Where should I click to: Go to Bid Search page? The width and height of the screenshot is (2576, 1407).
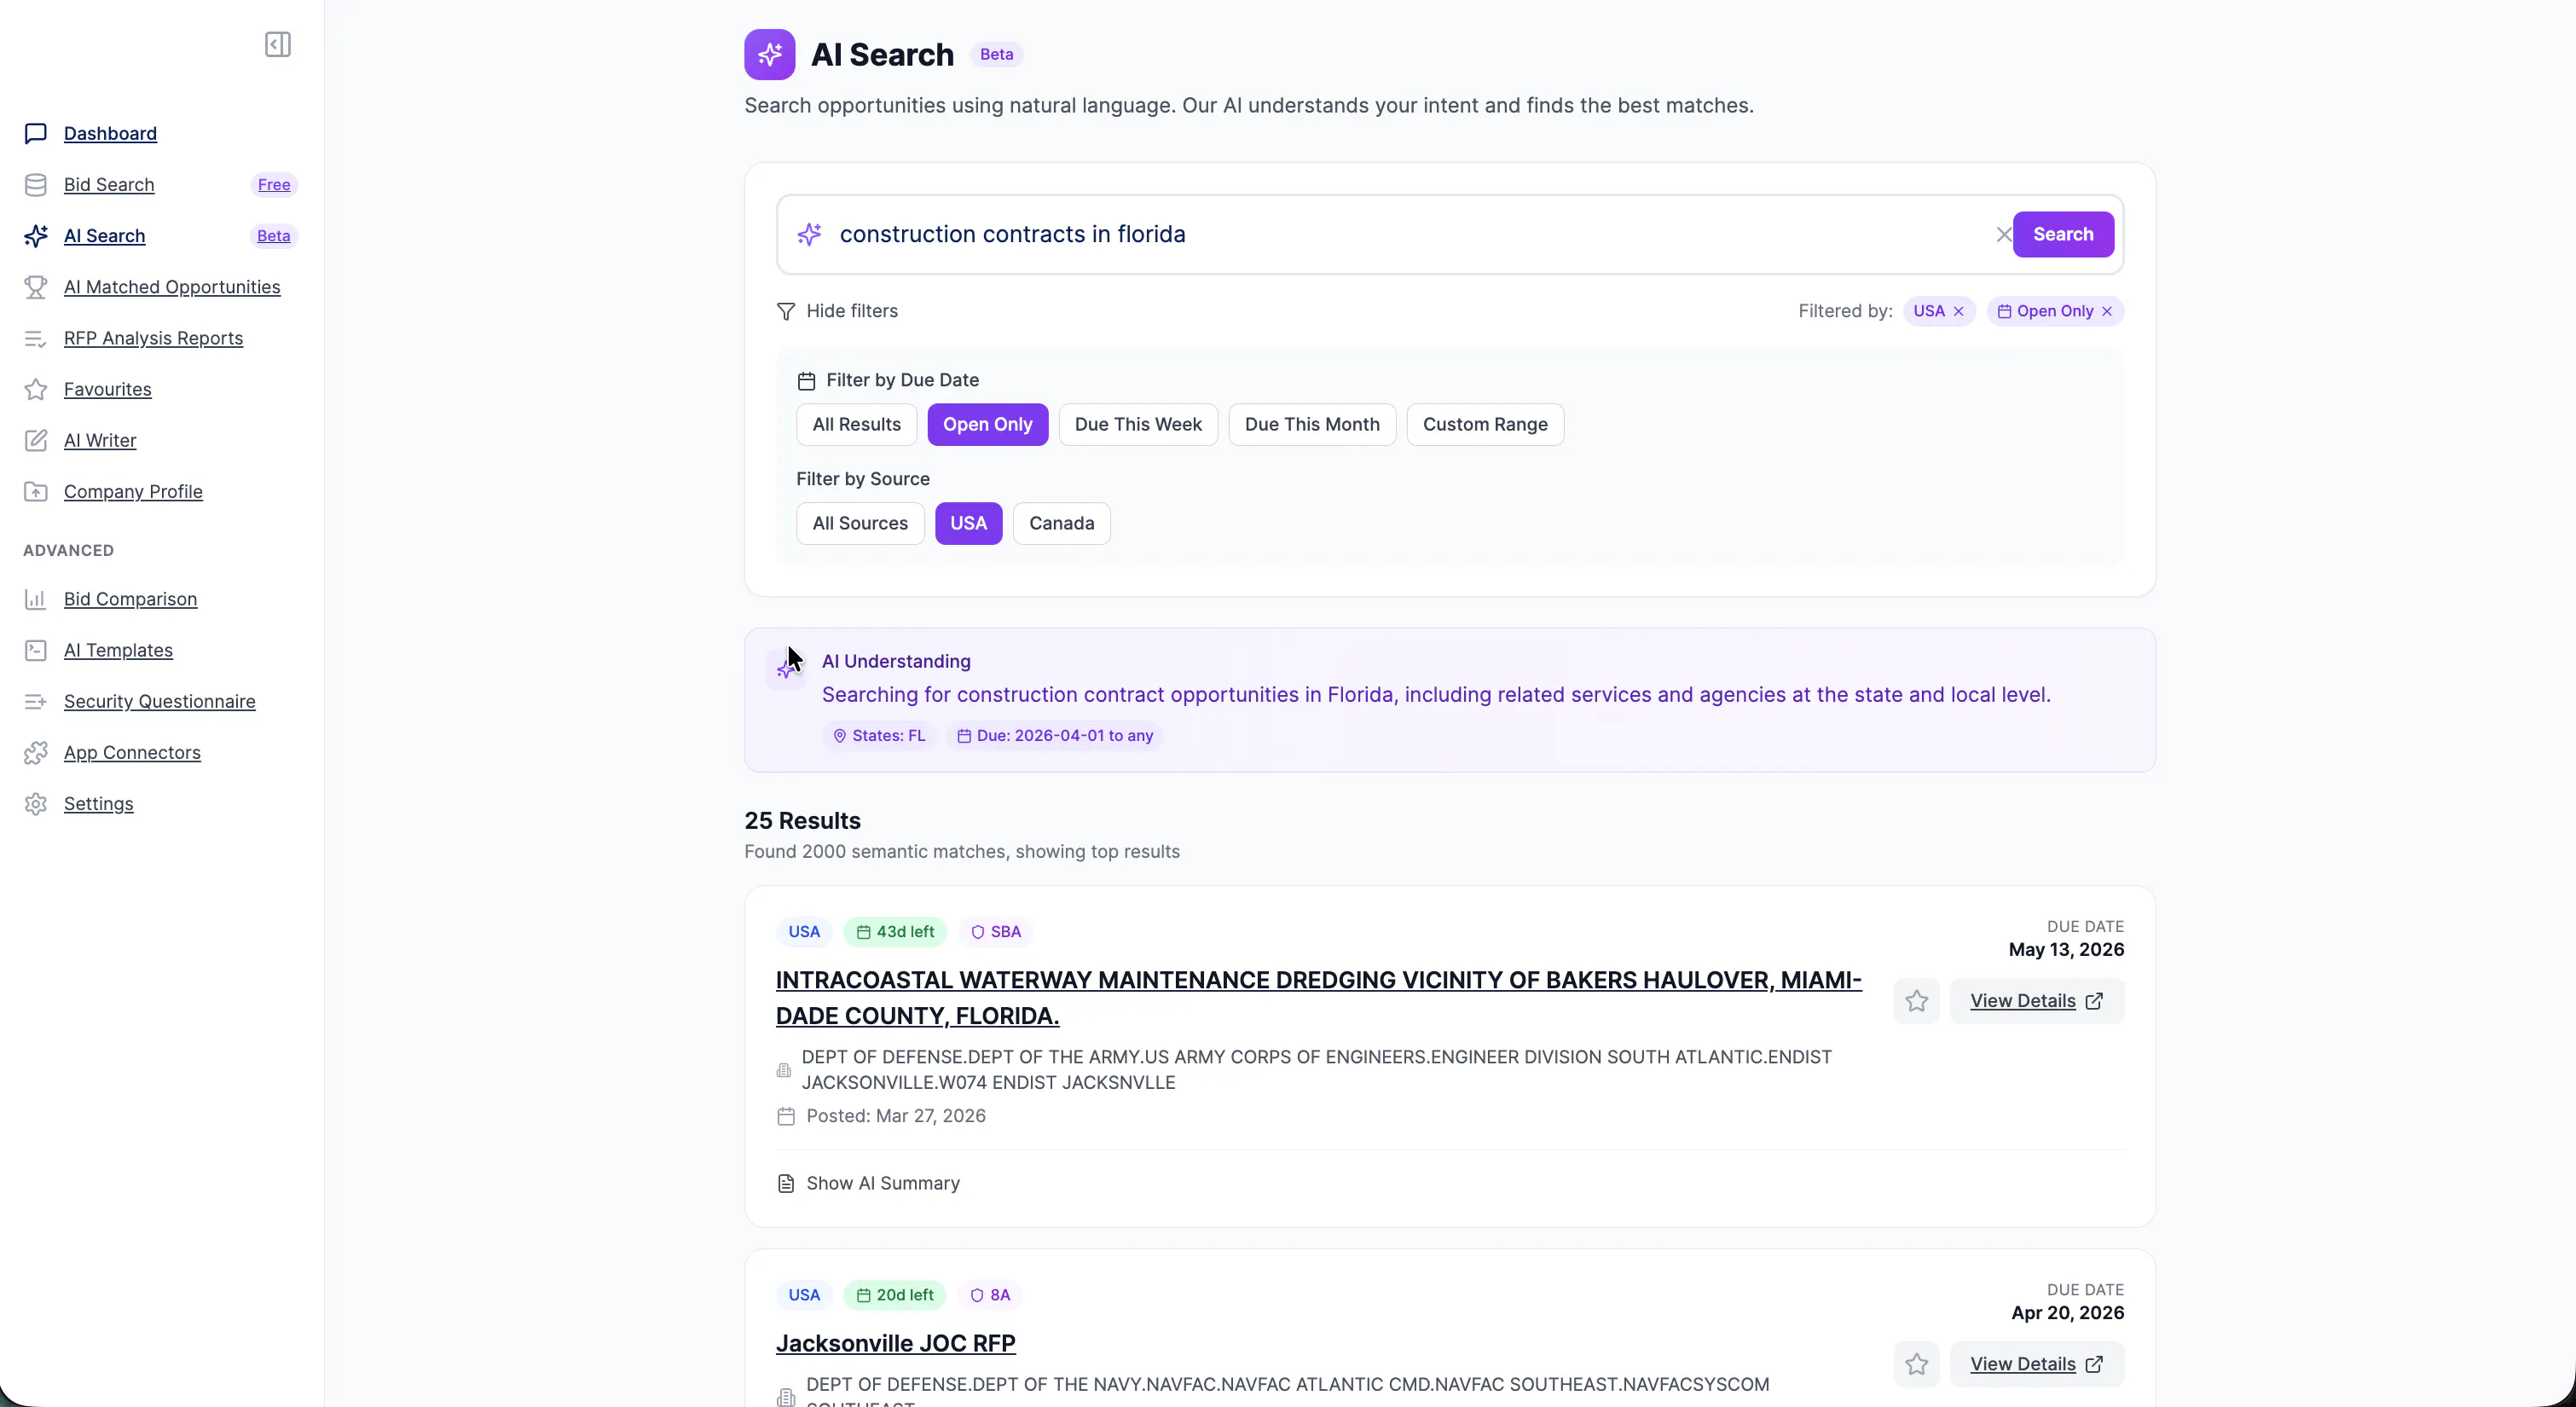(109, 184)
